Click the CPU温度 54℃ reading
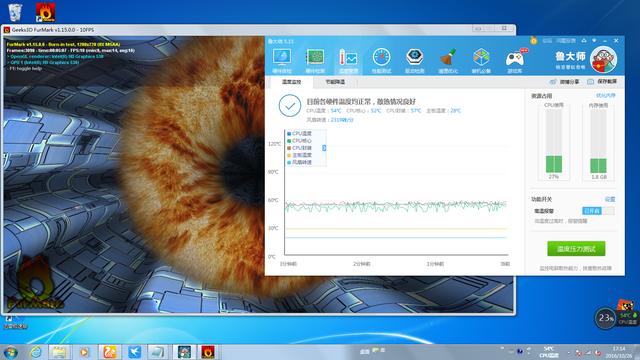Image resolution: width=640 pixels, height=360 pixels. coord(324,111)
